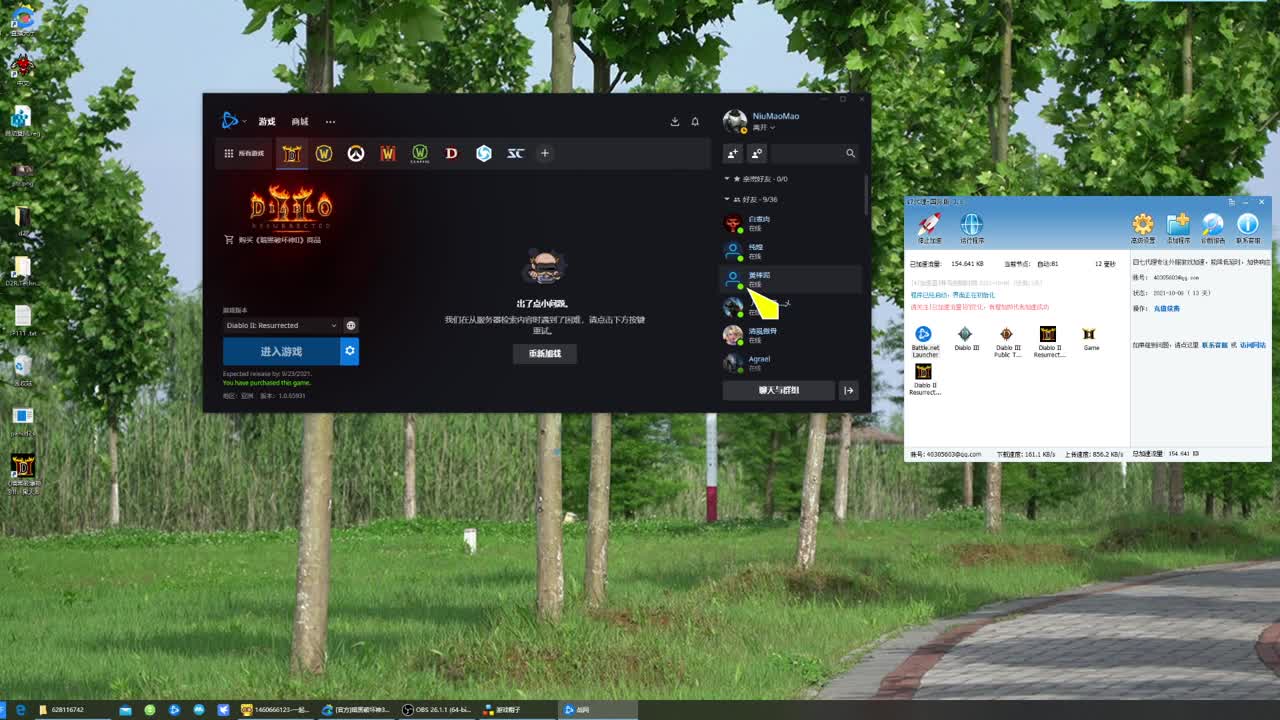Click the friend management gear icon

(757, 153)
